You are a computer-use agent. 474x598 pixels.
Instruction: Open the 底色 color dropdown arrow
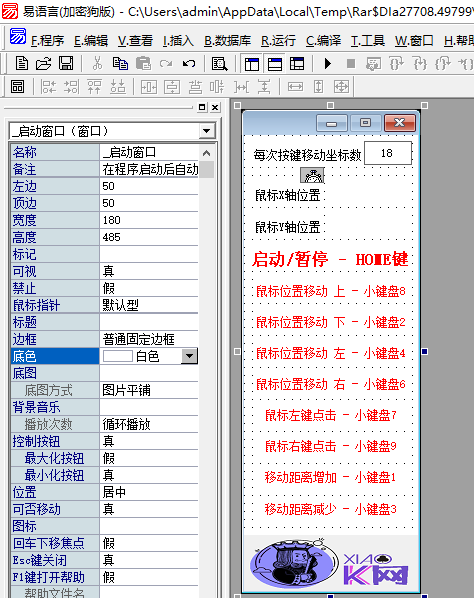pos(190,356)
